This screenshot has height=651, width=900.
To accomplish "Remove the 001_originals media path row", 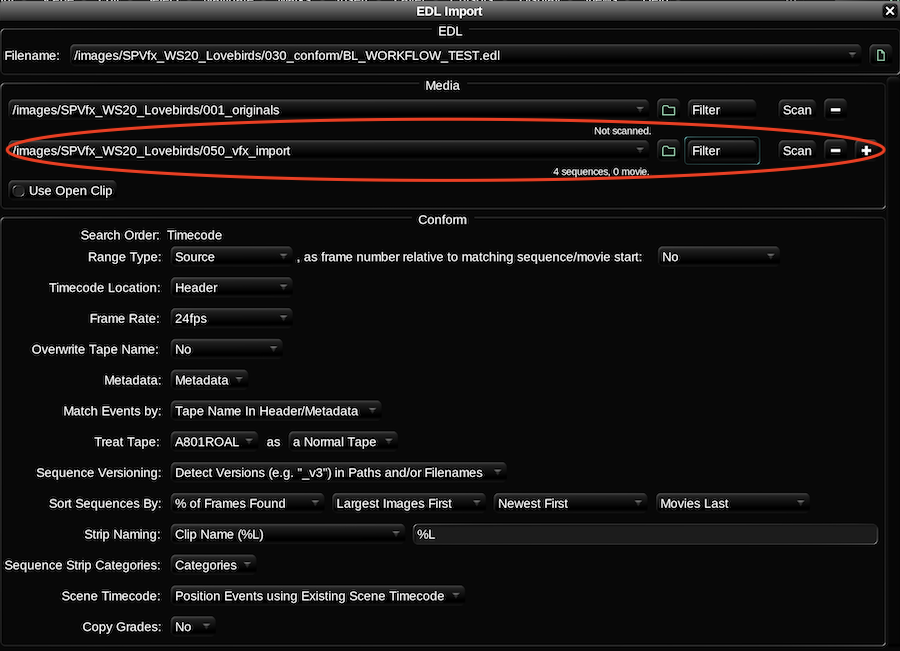I will (836, 110).
